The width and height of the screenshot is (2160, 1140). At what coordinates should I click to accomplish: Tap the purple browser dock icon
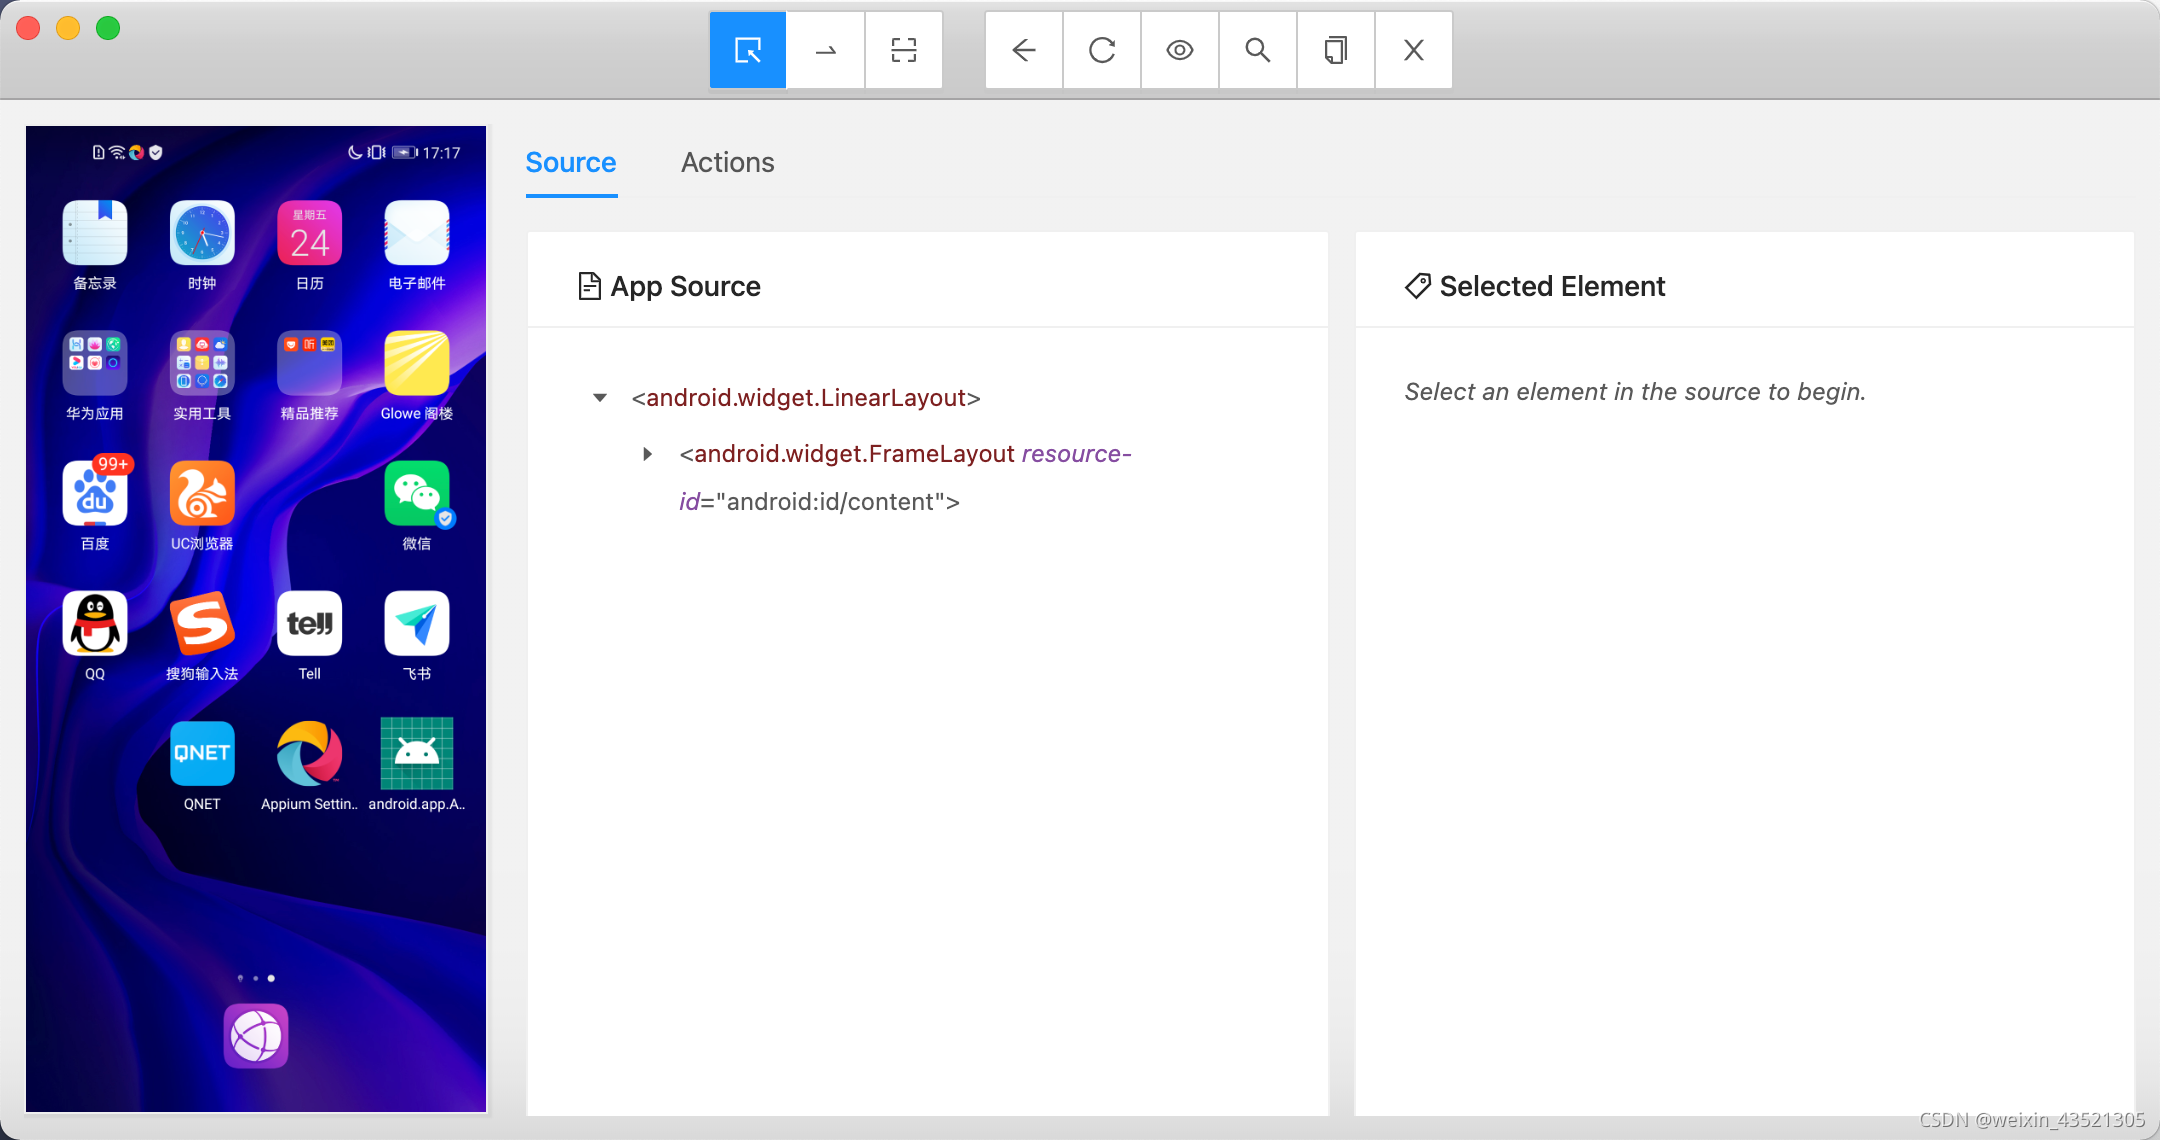[x=256, y=1036]
